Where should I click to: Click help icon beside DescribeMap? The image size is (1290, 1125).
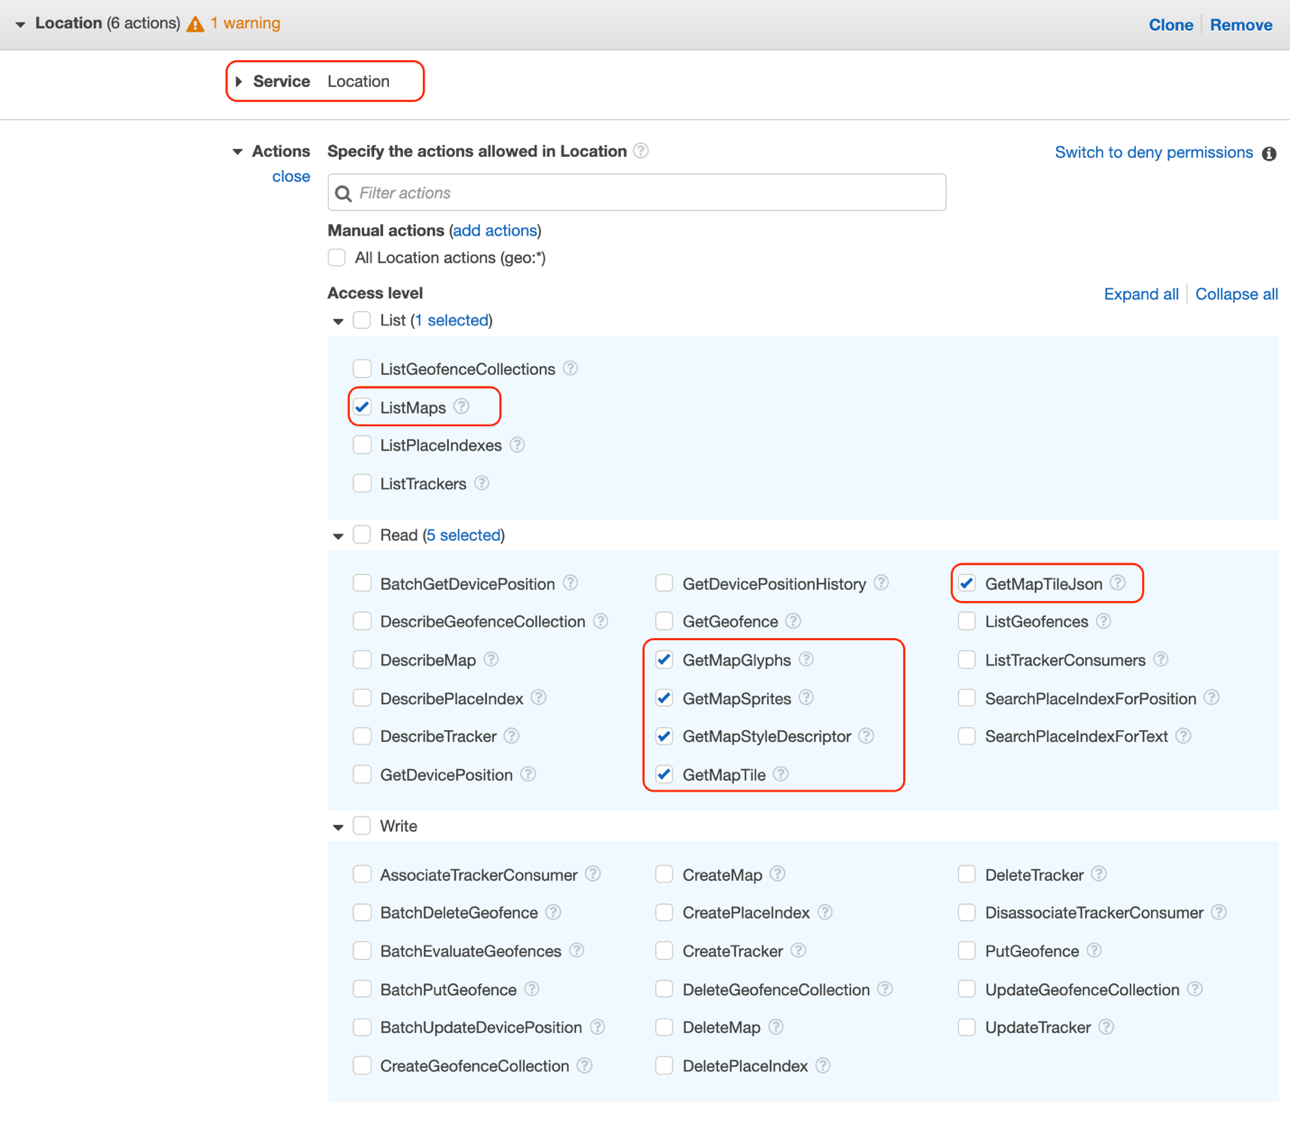[x=491, y=659]
